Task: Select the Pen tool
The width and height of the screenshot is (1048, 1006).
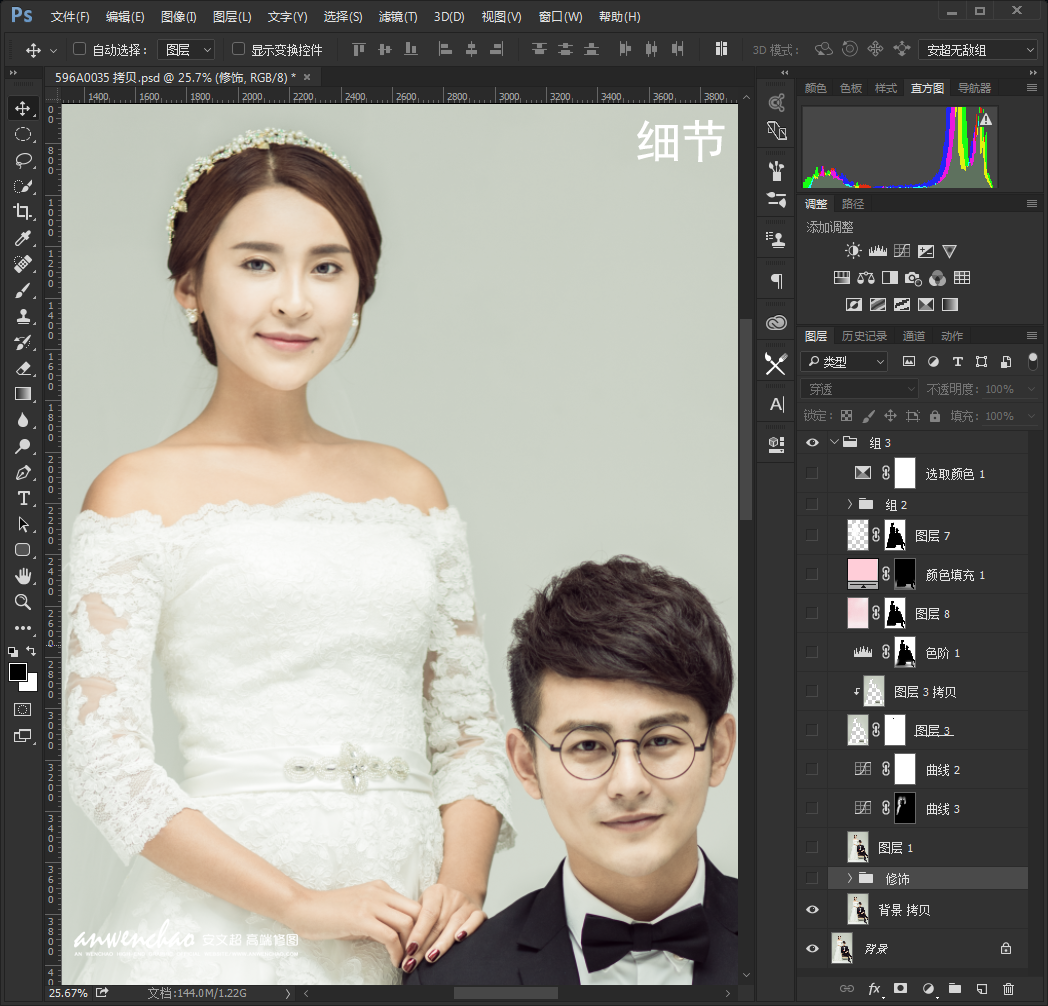Action: coord(23,473)
